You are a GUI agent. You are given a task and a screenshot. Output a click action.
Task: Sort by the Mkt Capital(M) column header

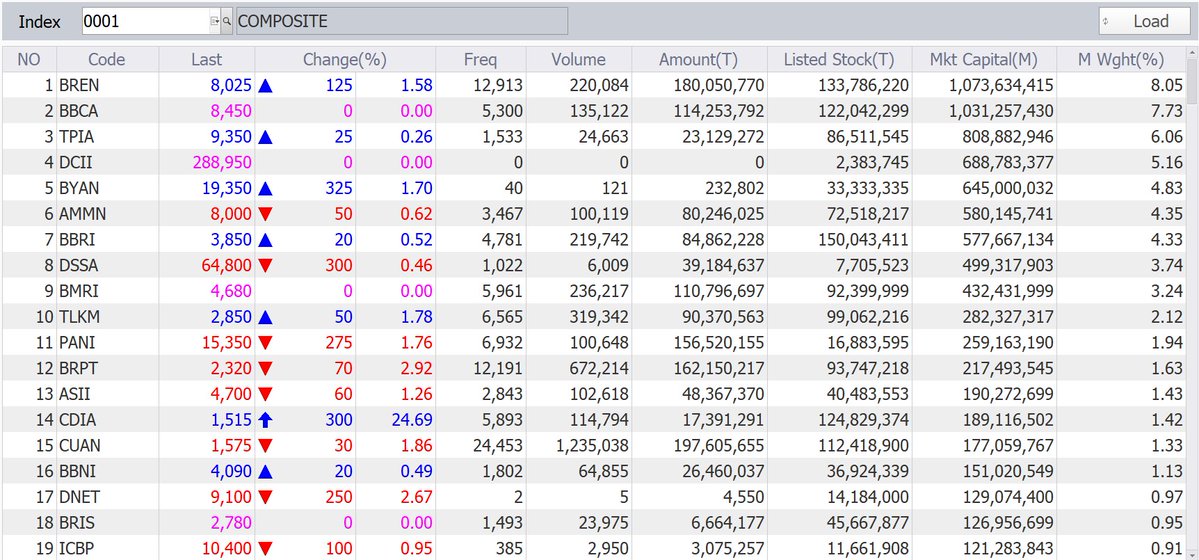[983, 60]
